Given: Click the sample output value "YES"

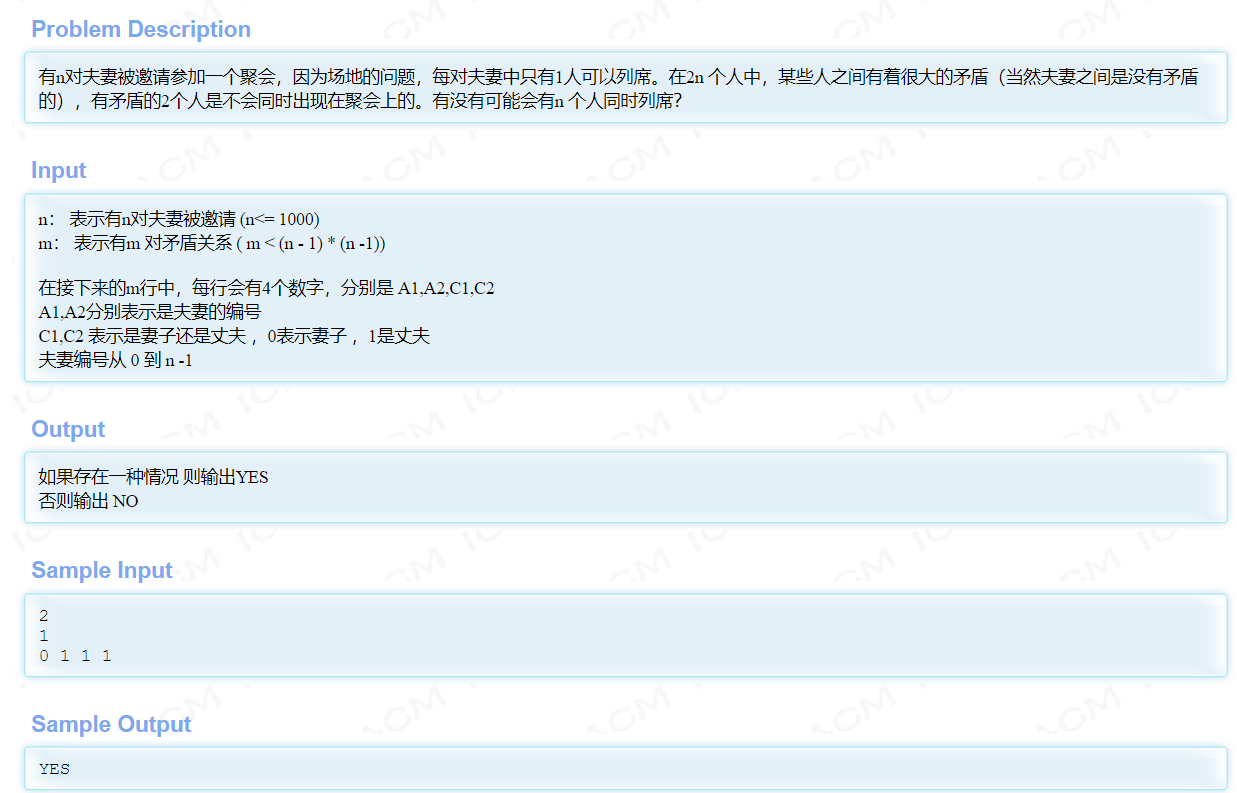Looking at the screenshot, I should point(54,769).
